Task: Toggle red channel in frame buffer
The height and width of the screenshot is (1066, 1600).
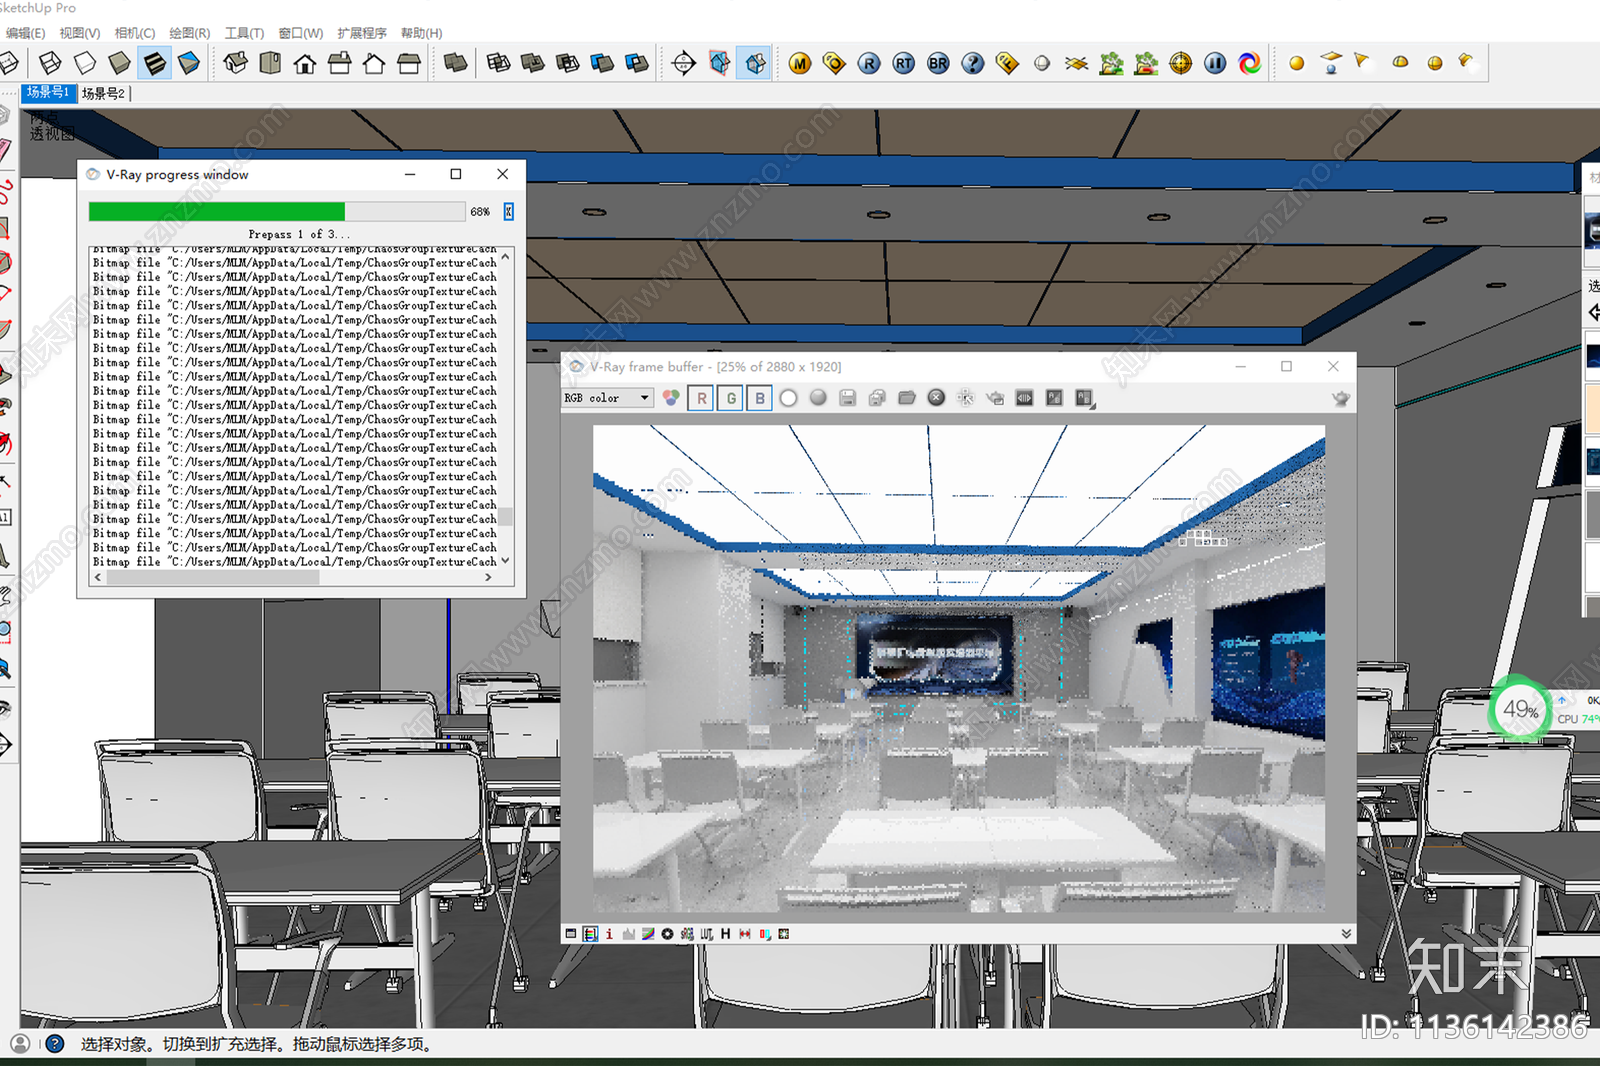Action: coord(701,398)
